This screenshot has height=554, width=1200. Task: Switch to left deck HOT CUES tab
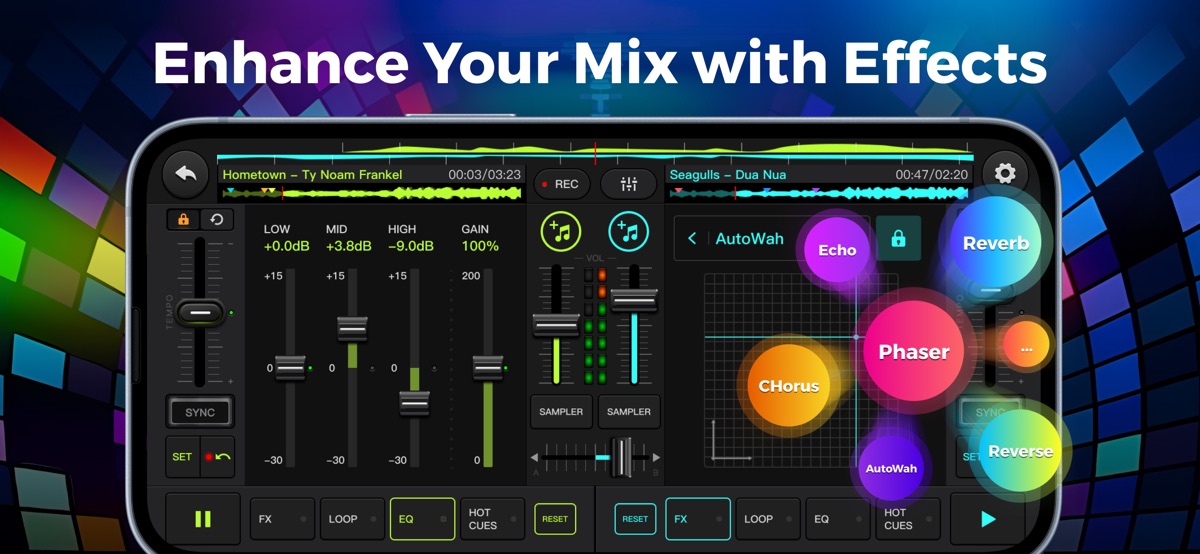[492, 519]
